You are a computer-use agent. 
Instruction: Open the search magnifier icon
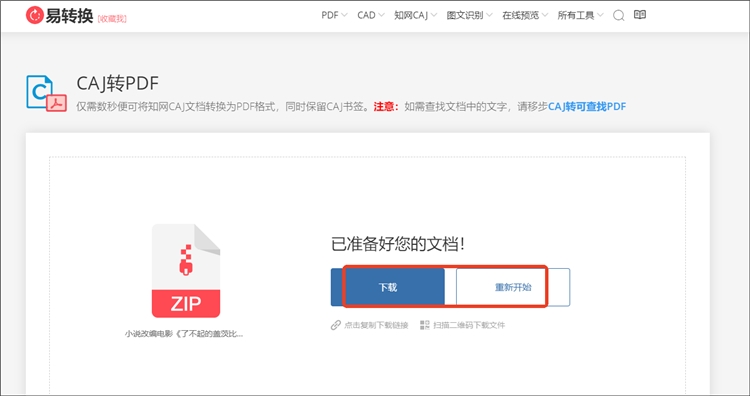(x=618, y=16)
